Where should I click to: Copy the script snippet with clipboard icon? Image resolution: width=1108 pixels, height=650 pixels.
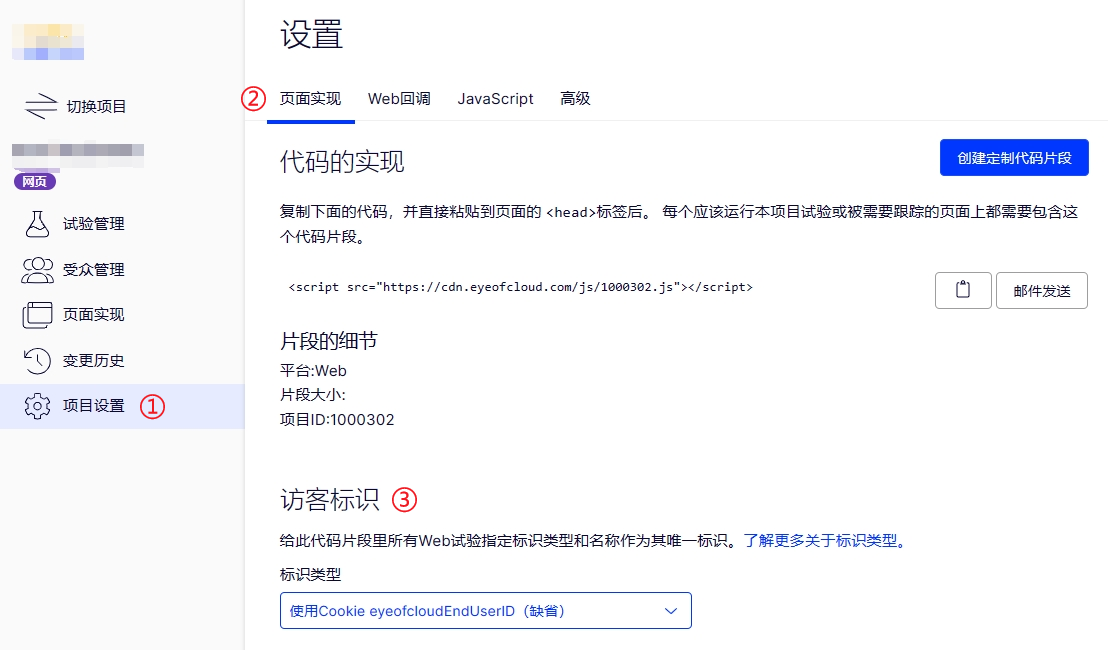click(963, 290)
